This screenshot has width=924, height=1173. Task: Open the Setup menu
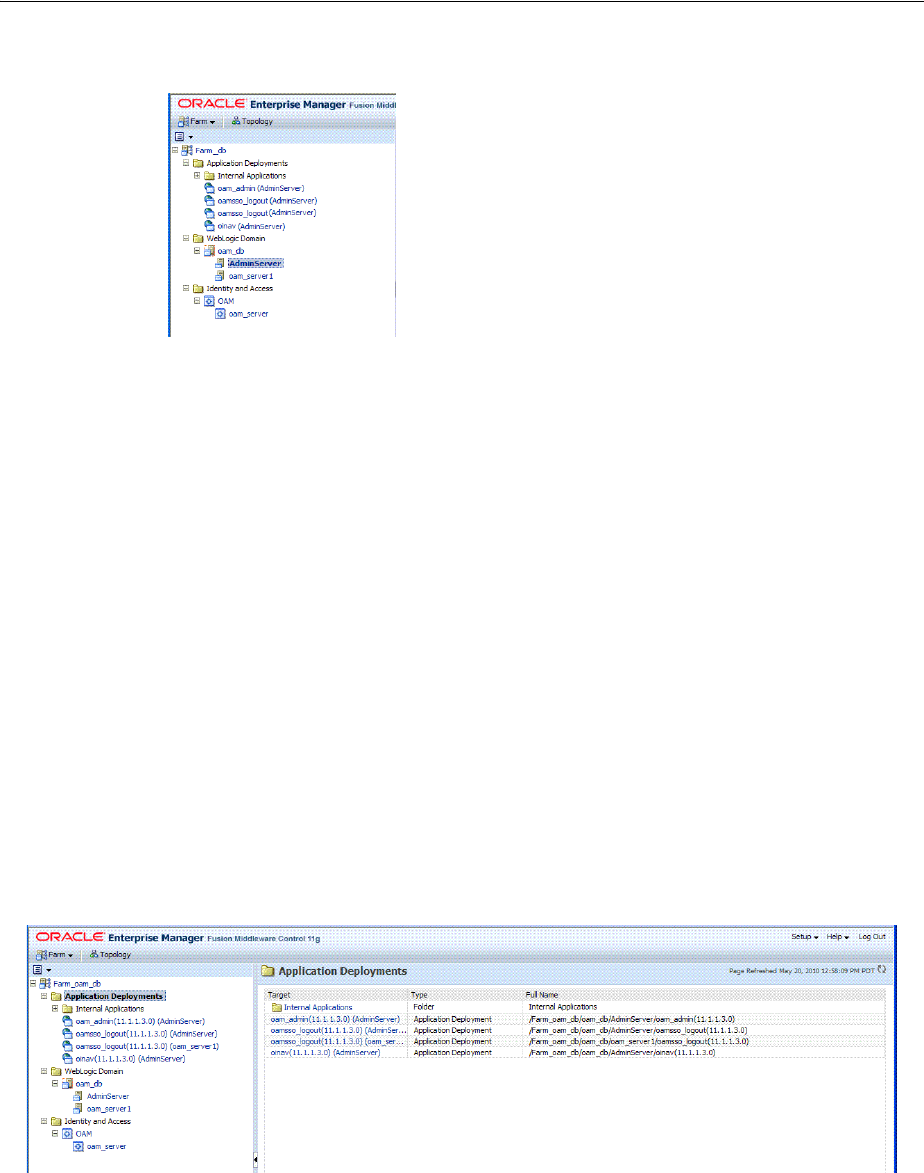point(804,937)
